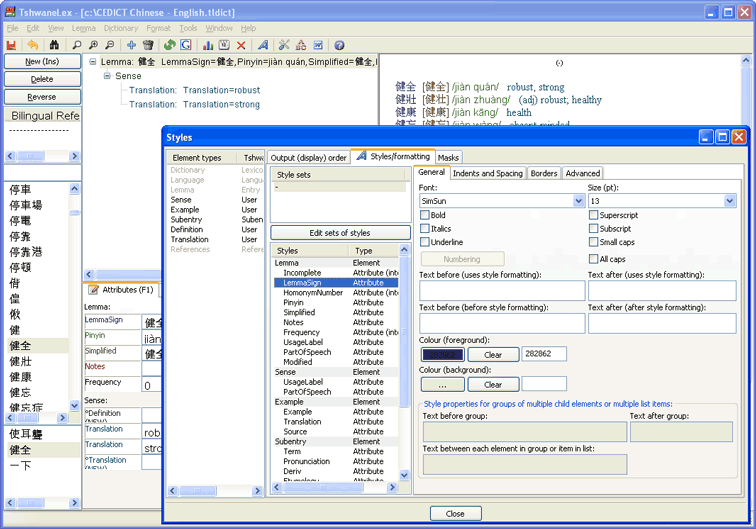
Task: Open the Size (pt) dropdown
Action: pyautogui.click(x=730, y=201)
